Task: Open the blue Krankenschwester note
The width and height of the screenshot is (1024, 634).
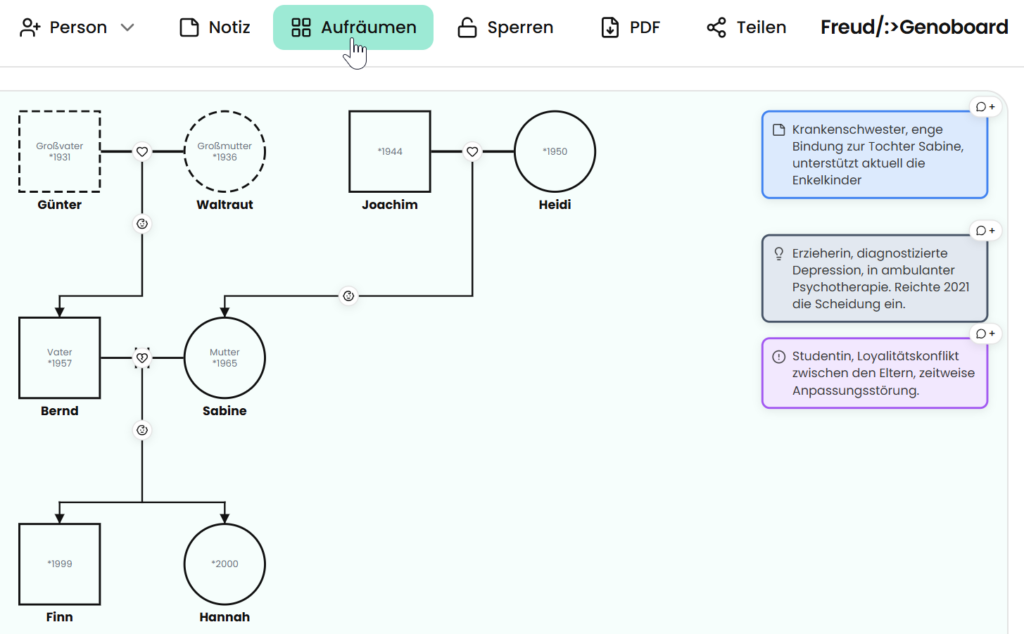Action: click(874, 155)
